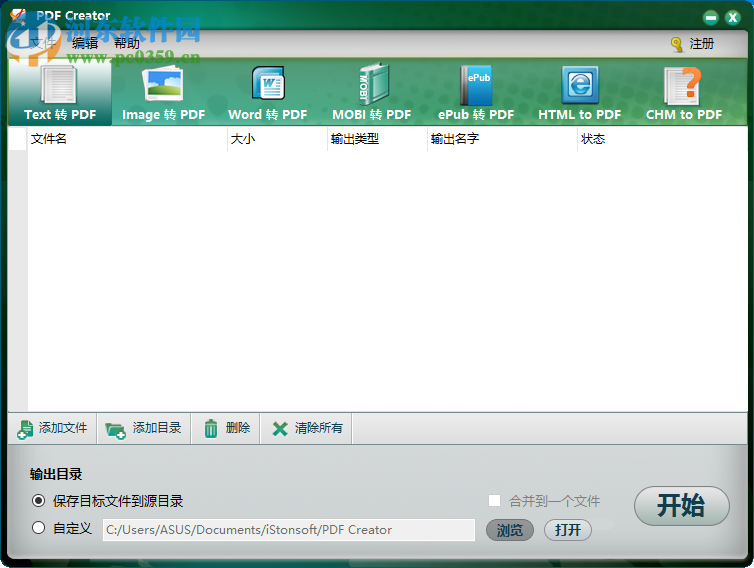Choose the Word 转 PDF converter
This screenshot has height=568, width=754.
click(268, 92)
